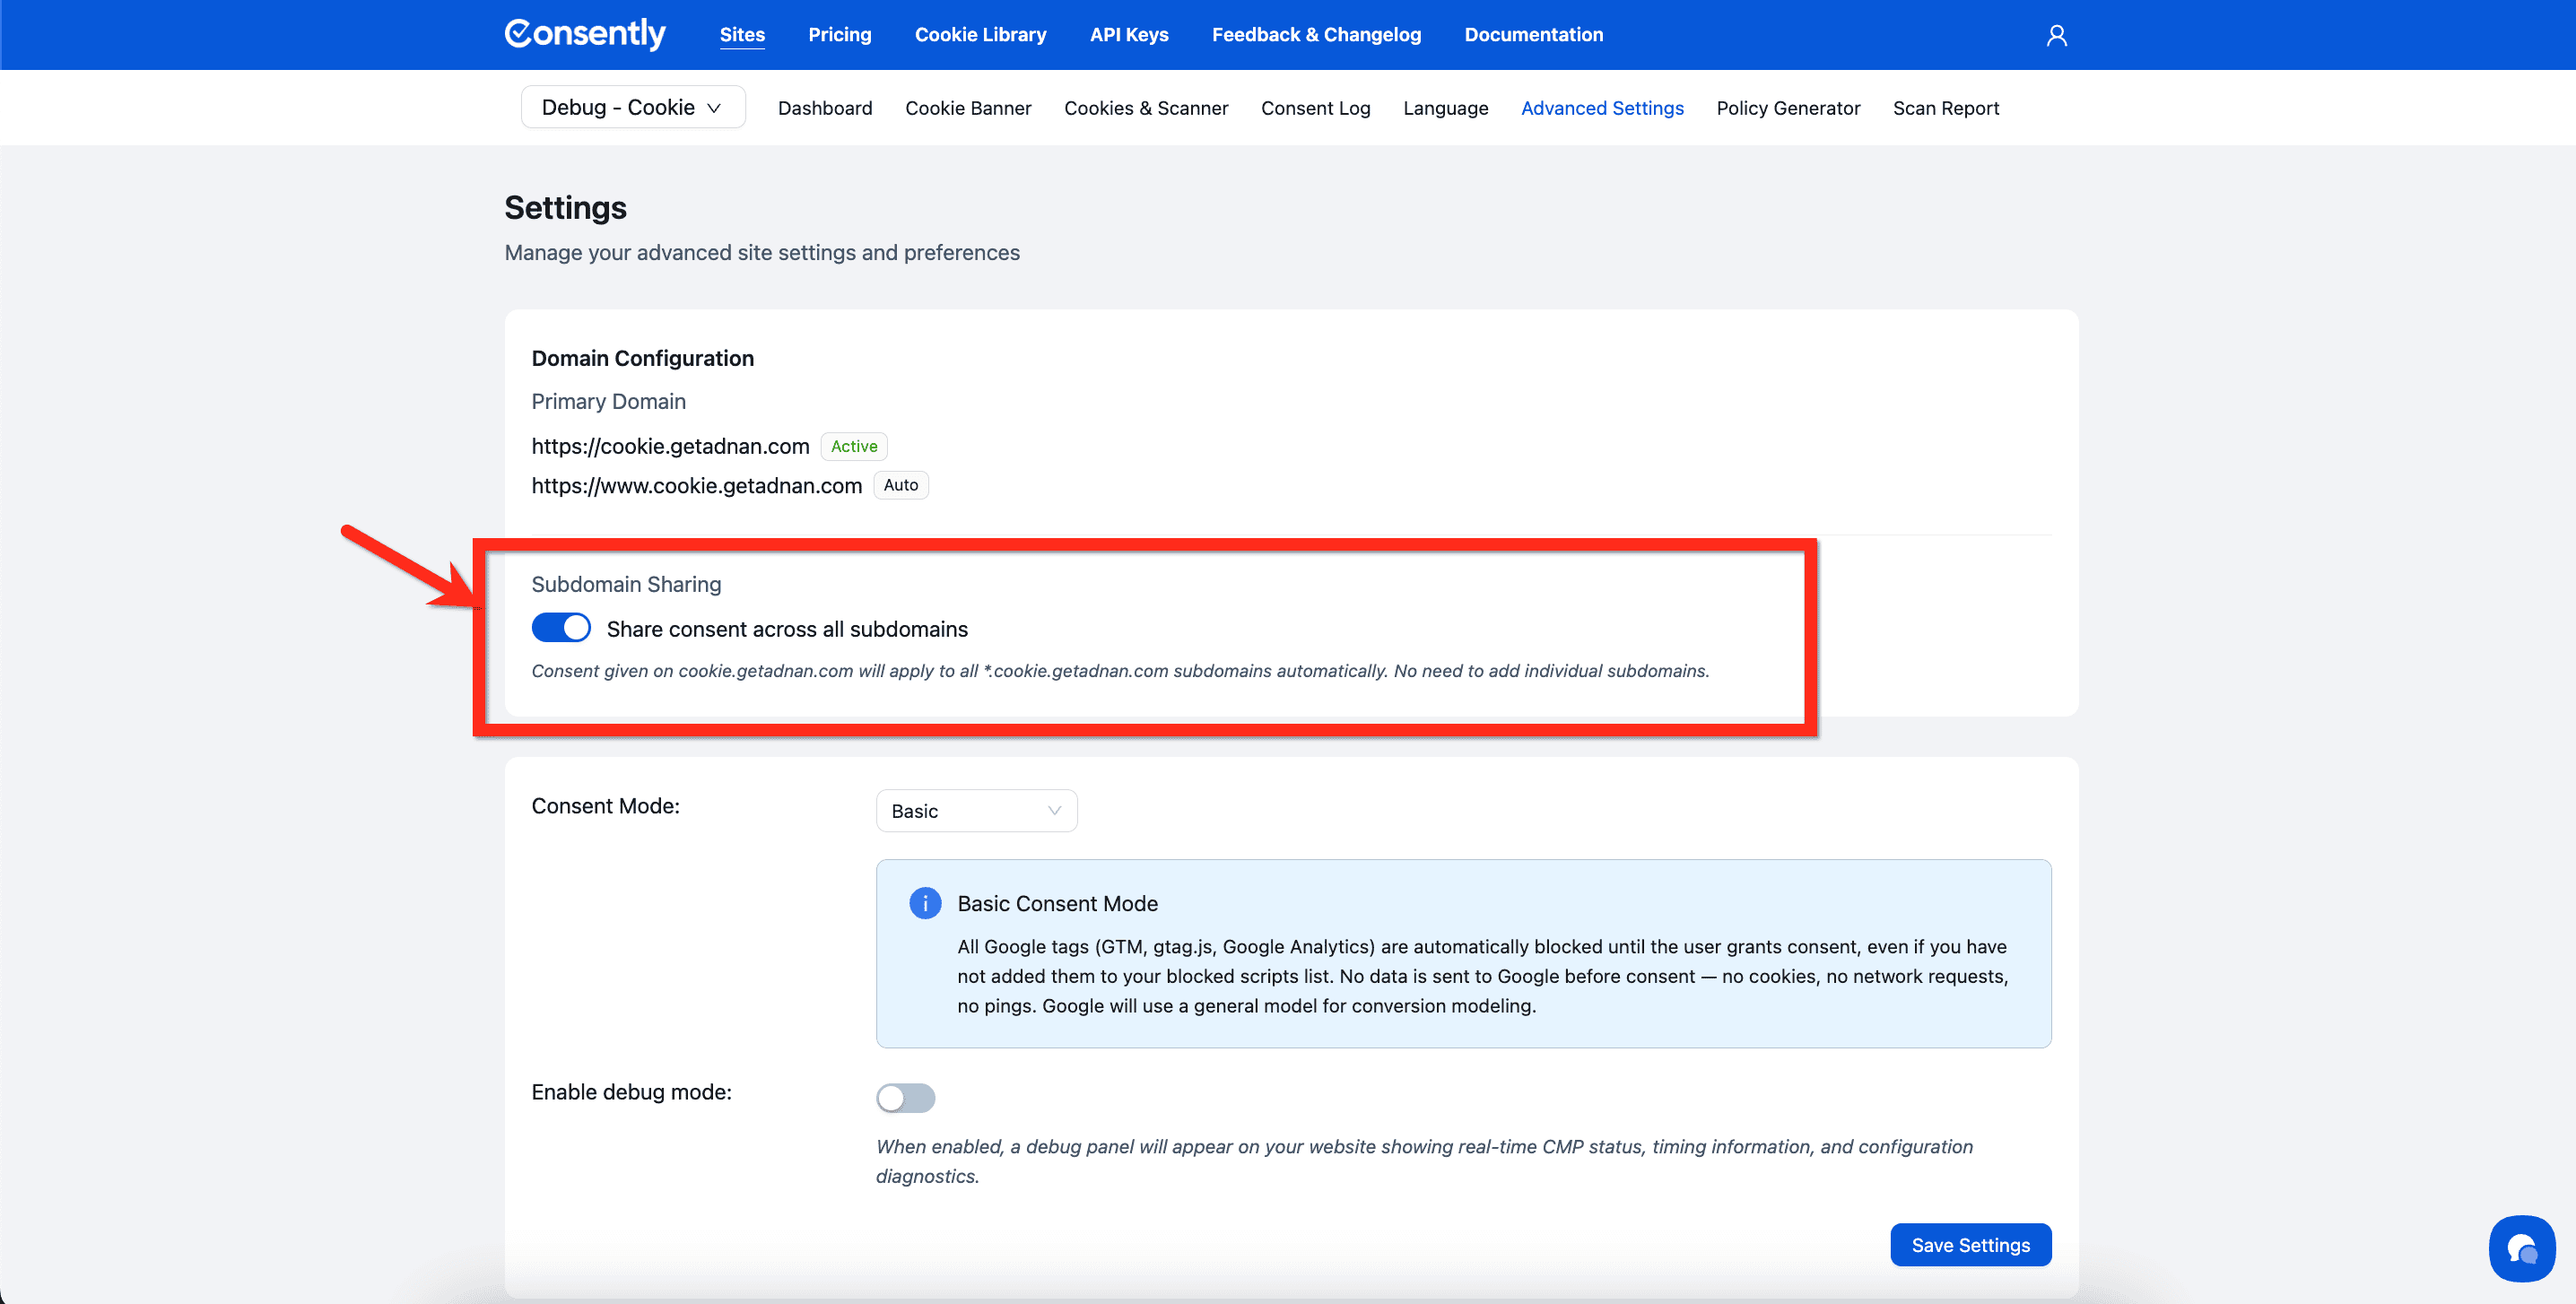Click the Consent Mode label
This screenshot has width=2576, height=1304.
click(x=605, y=805)
